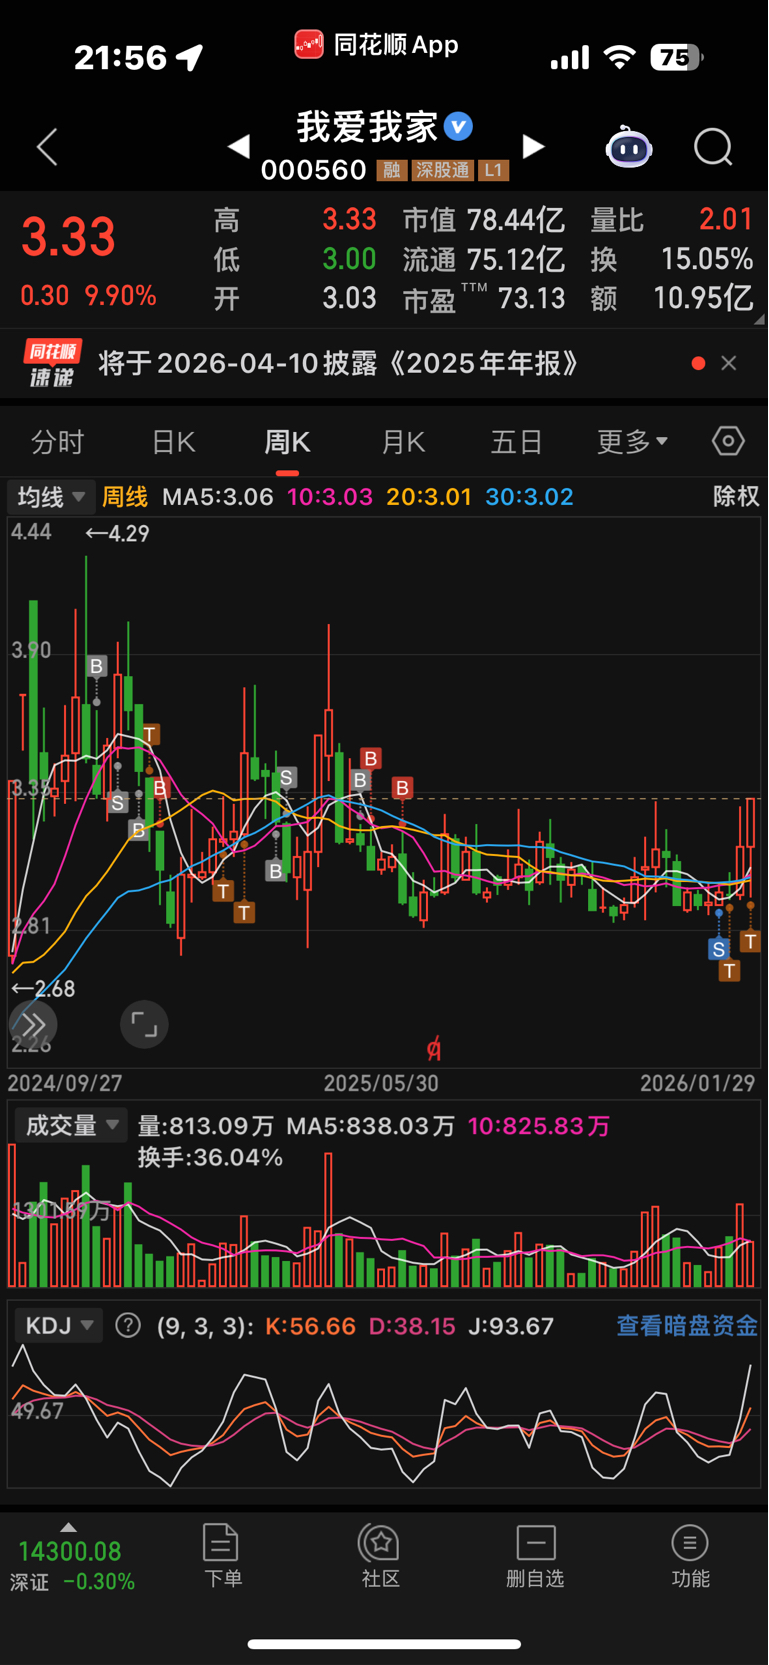Viewport: 769px width, 1665px height.
Task: Expand chart with double-arrow button
Action: click(33, 1025)
